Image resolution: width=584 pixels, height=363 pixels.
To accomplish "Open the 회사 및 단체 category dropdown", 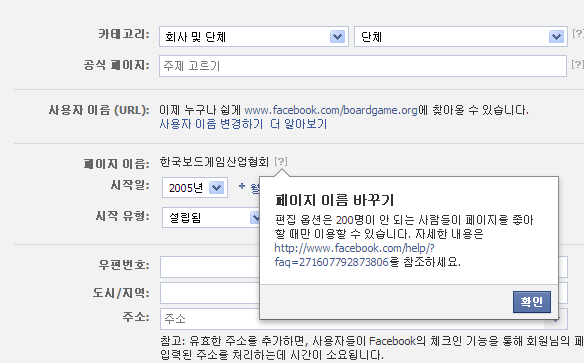I will [254, 36].
